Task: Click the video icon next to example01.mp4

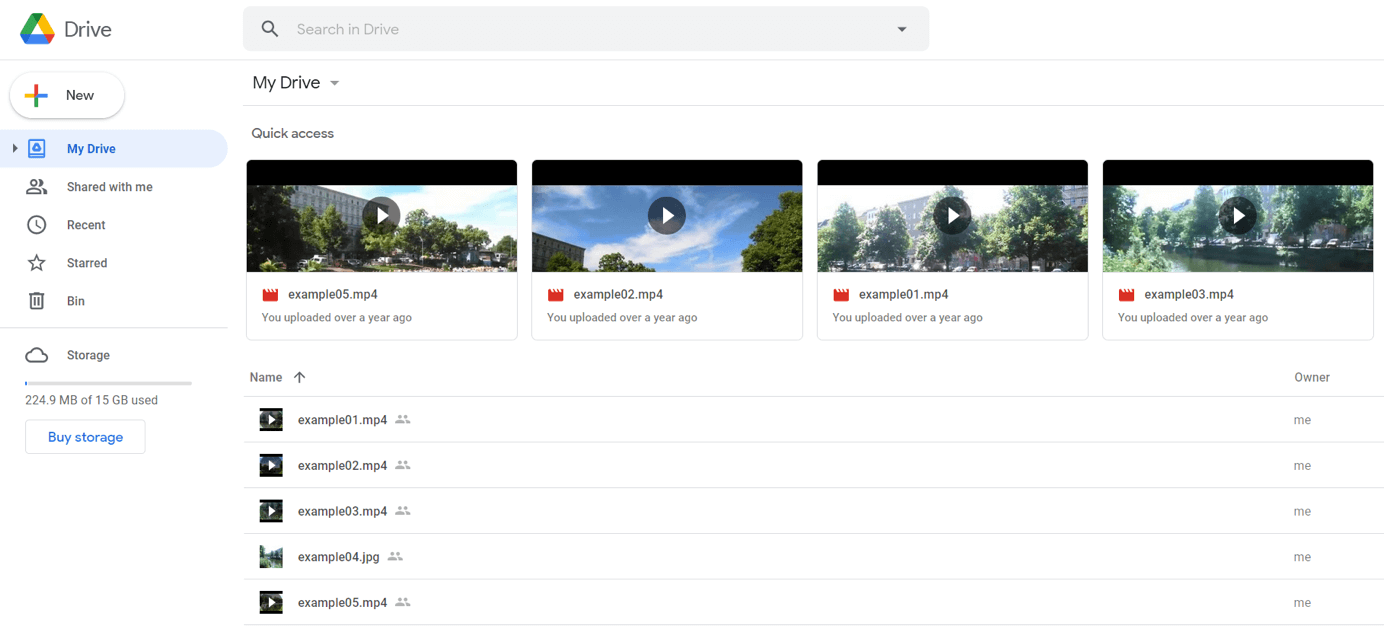Action: pos(270,419)
